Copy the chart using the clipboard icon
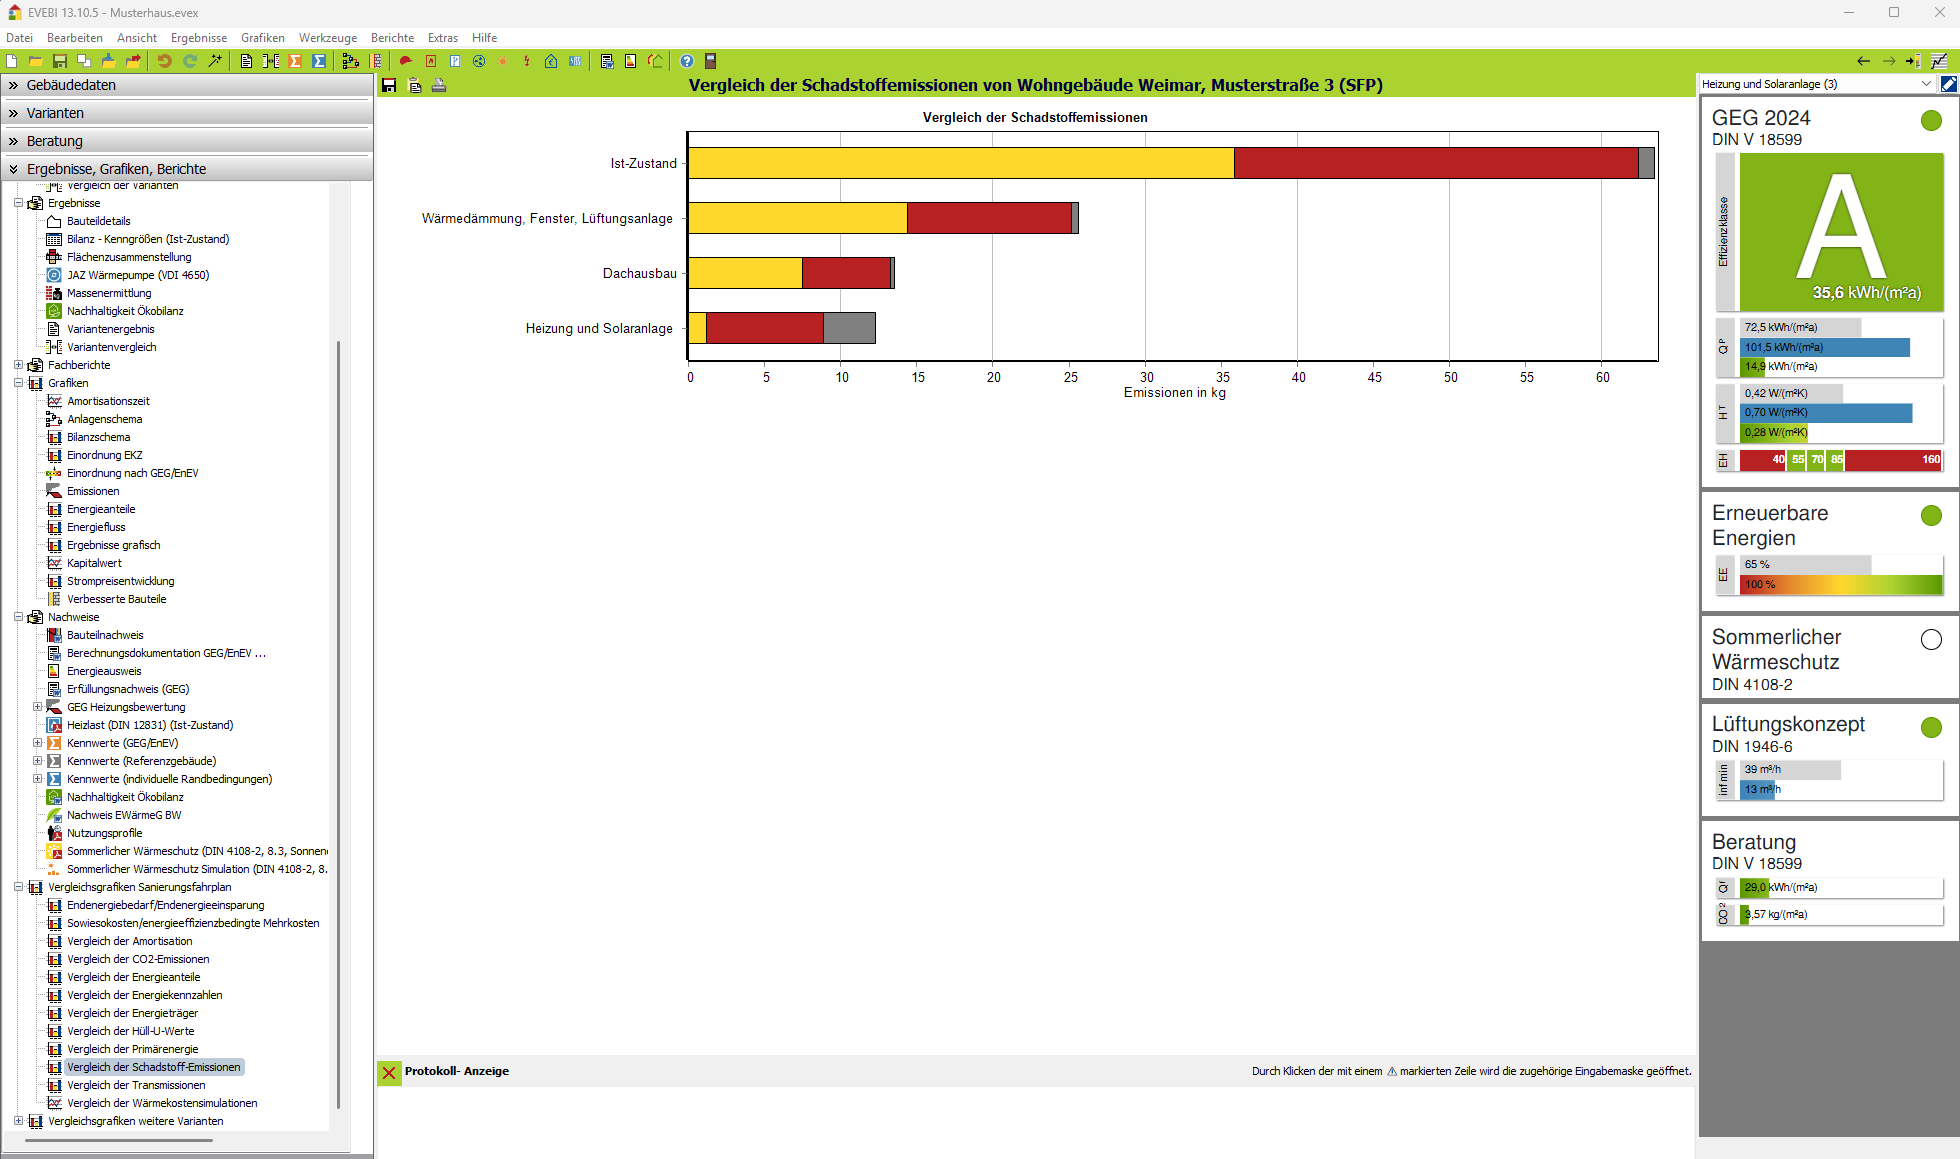Viewport: 1960px width, 1159px height. [414, 86]
